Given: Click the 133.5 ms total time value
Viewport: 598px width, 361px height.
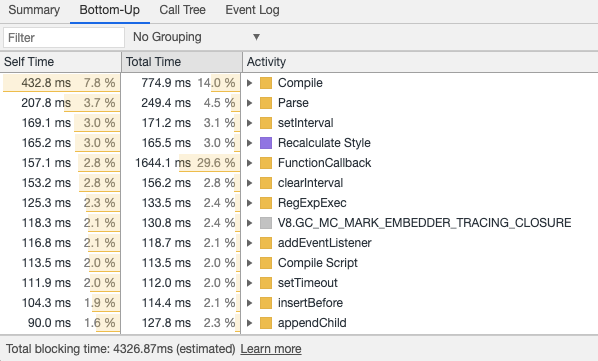Looking at the screenshot, I should tap(166, 203).
